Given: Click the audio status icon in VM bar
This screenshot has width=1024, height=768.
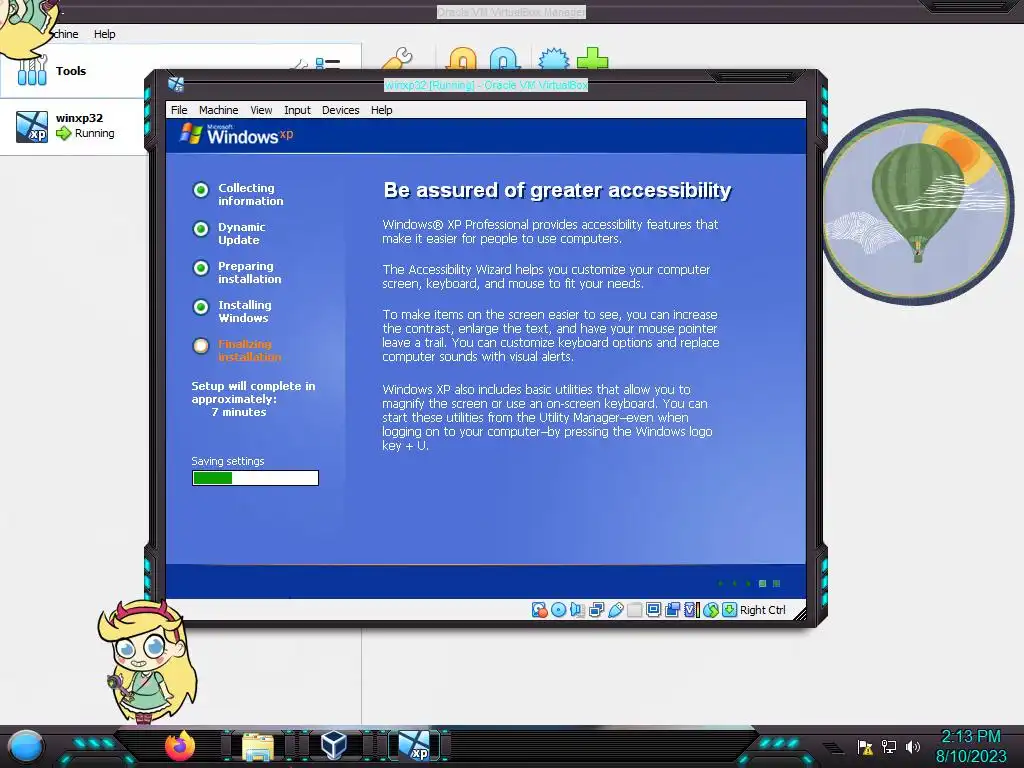Looking at the screenshot, I should tap(577, 610).
